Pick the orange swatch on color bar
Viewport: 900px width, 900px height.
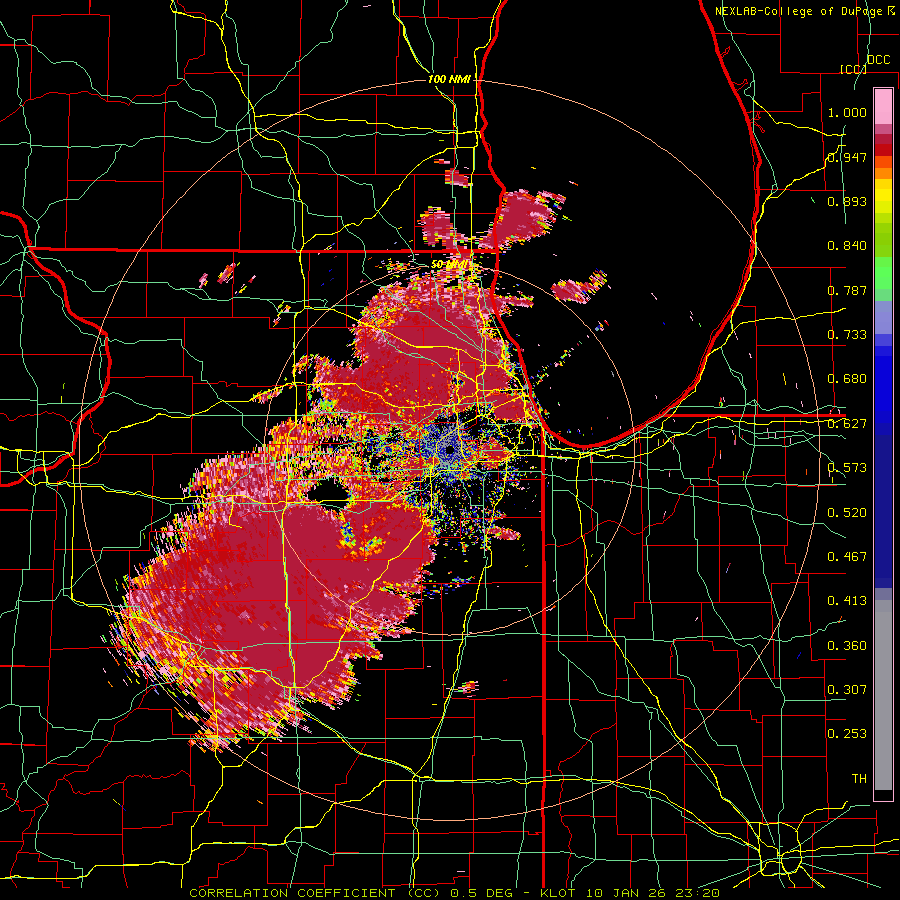883,173
